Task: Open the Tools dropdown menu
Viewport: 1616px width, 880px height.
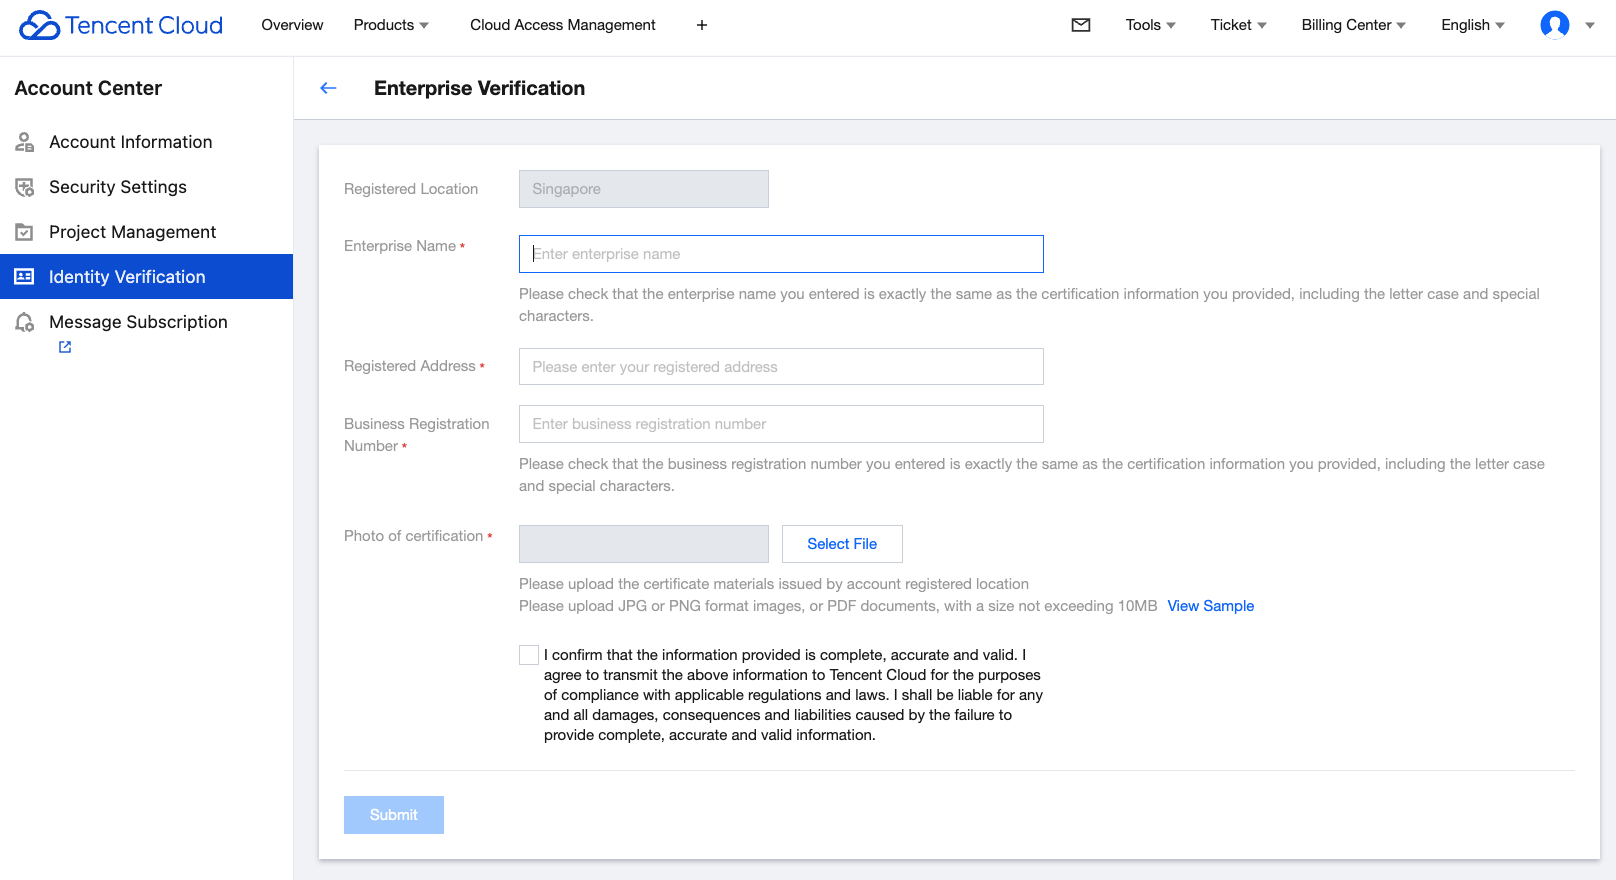Action: click(x=1150, y=25)
